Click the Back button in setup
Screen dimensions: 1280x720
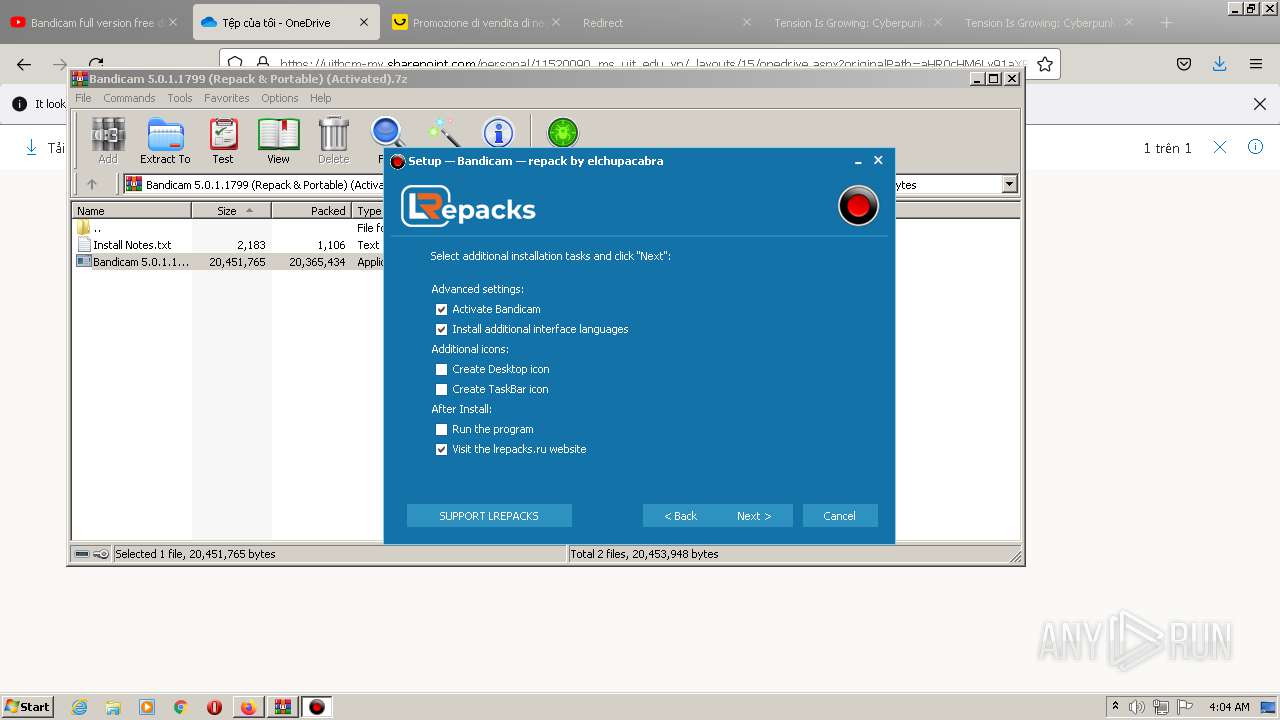[681, 516]
